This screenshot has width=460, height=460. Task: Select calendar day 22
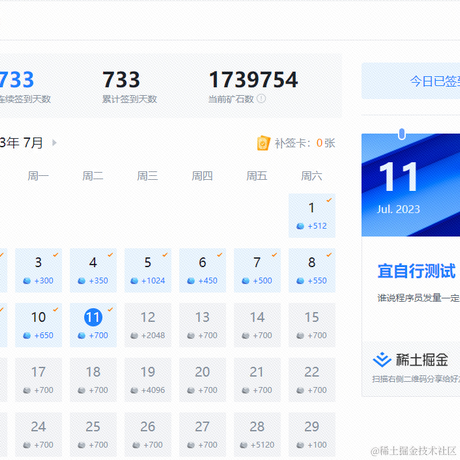click(x=312, y=380)
